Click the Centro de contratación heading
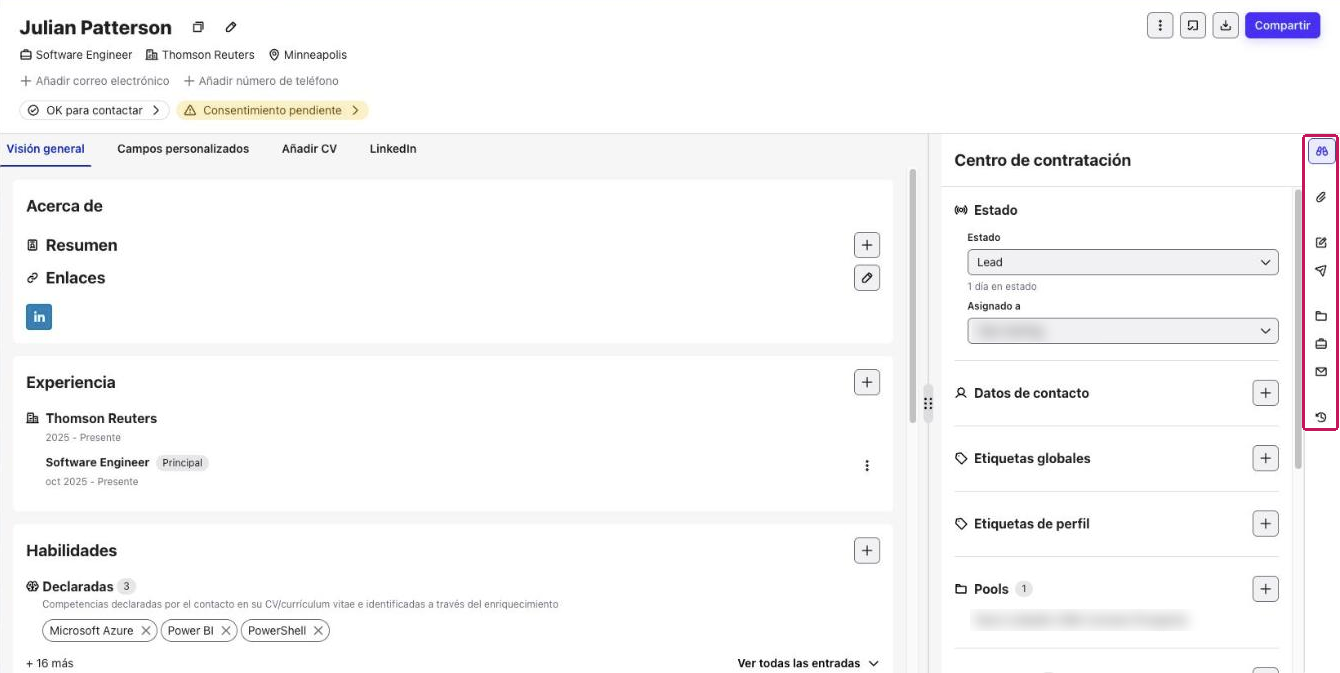 tap(1042, 160)
